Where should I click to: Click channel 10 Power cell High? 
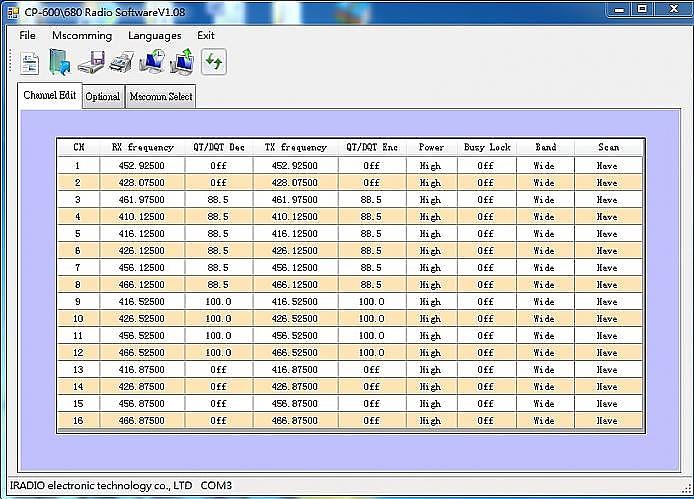431,319
